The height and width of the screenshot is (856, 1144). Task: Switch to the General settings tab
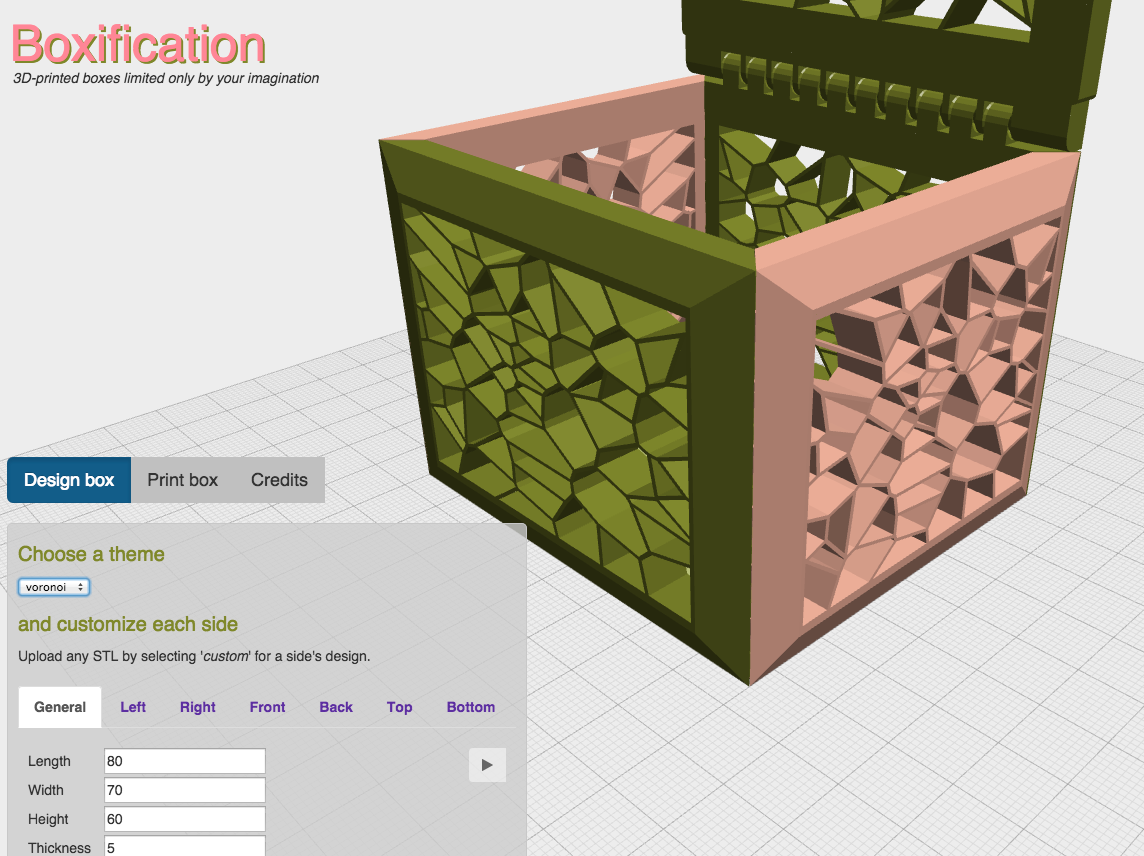[x=59, y=707]
